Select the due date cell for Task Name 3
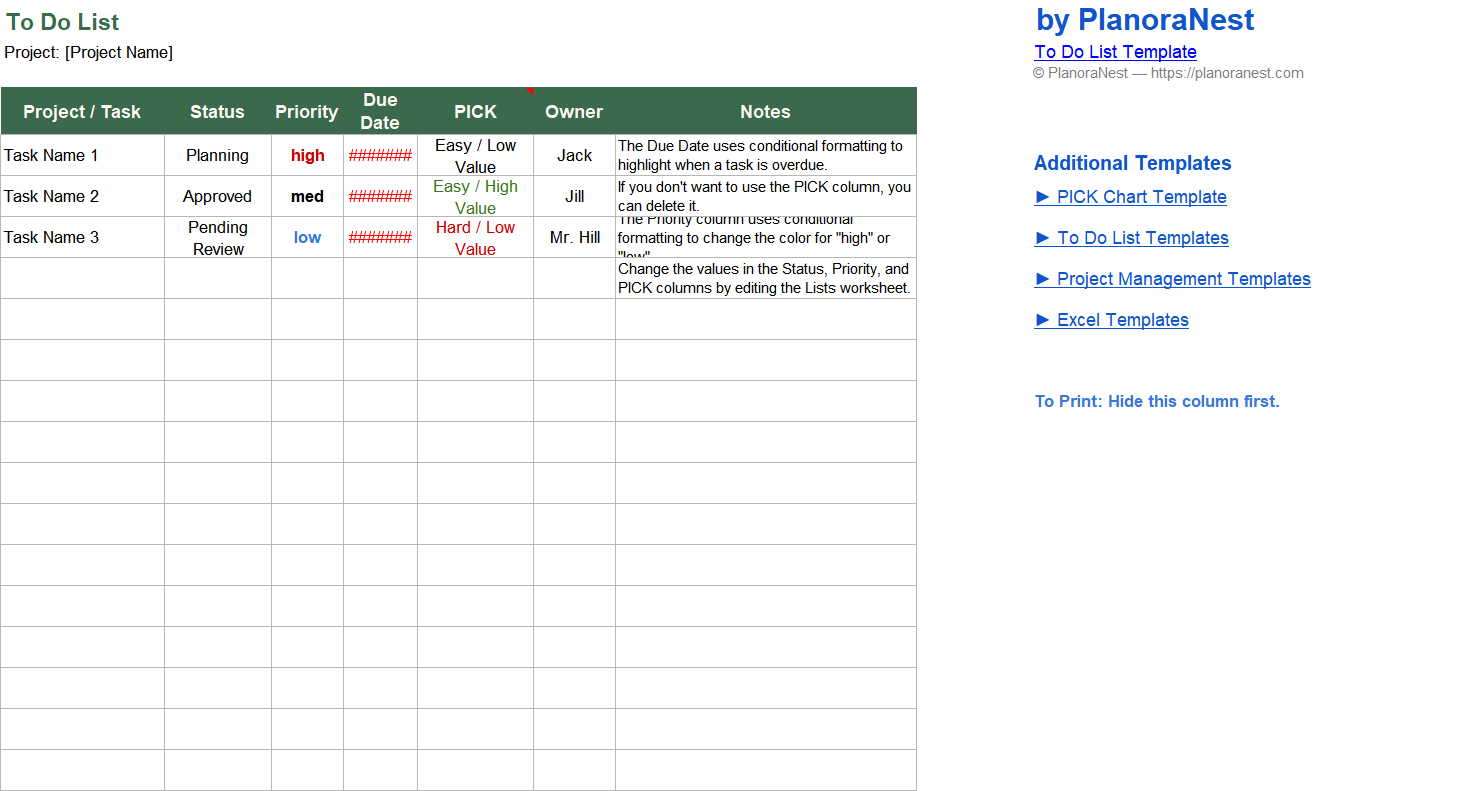Screen dimensions: 1484x791 click(380, 237)
